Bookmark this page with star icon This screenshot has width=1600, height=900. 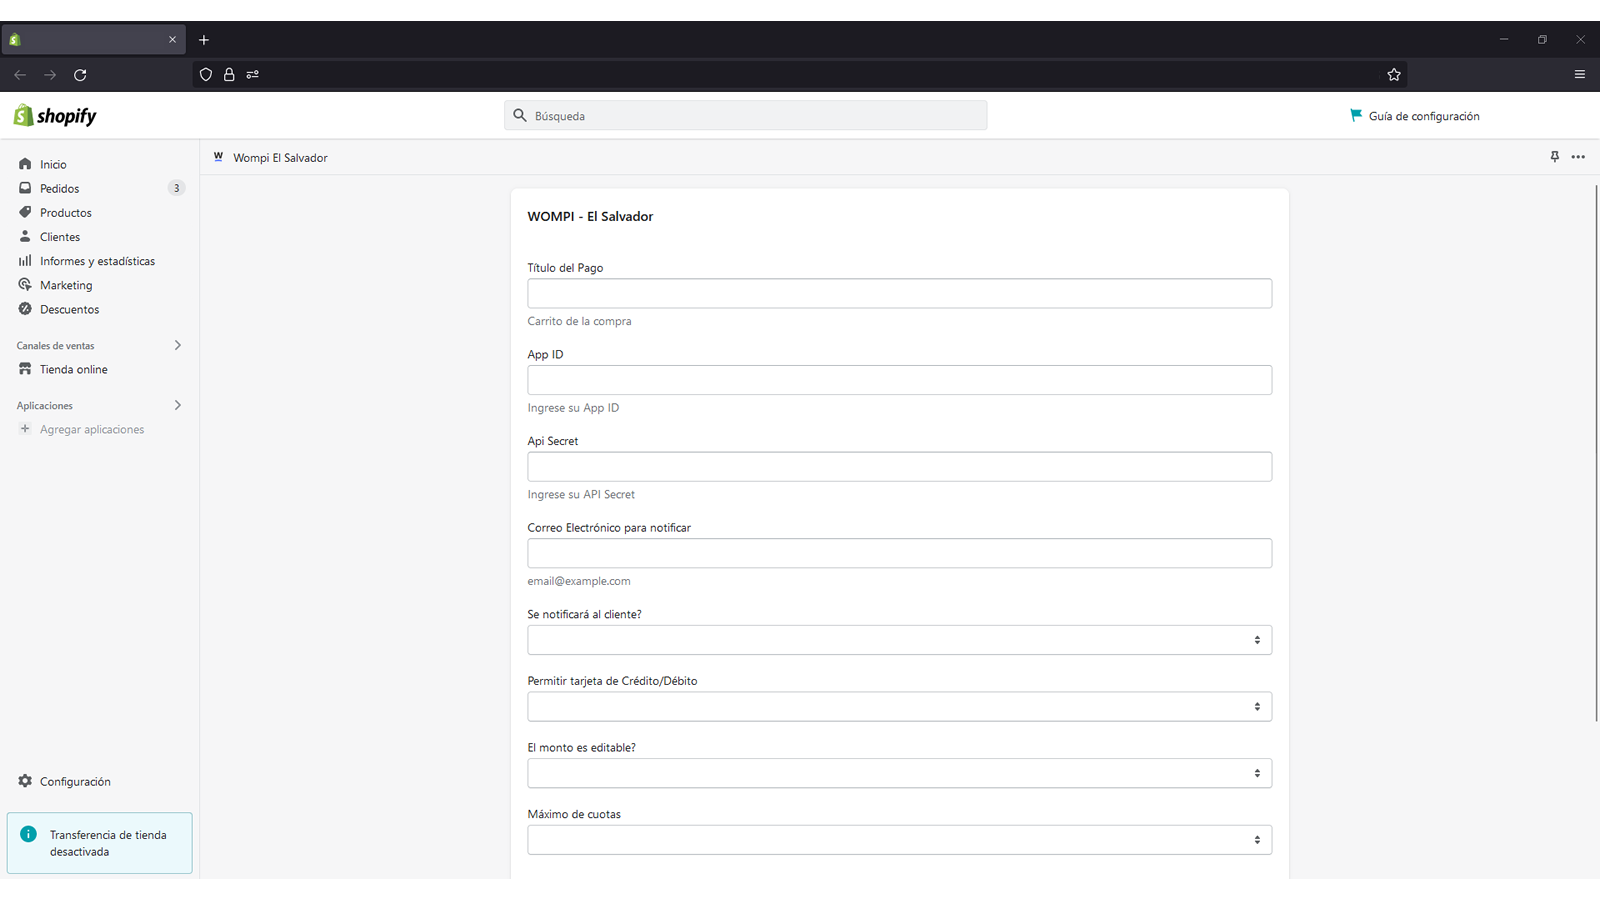coord(1394,74)
